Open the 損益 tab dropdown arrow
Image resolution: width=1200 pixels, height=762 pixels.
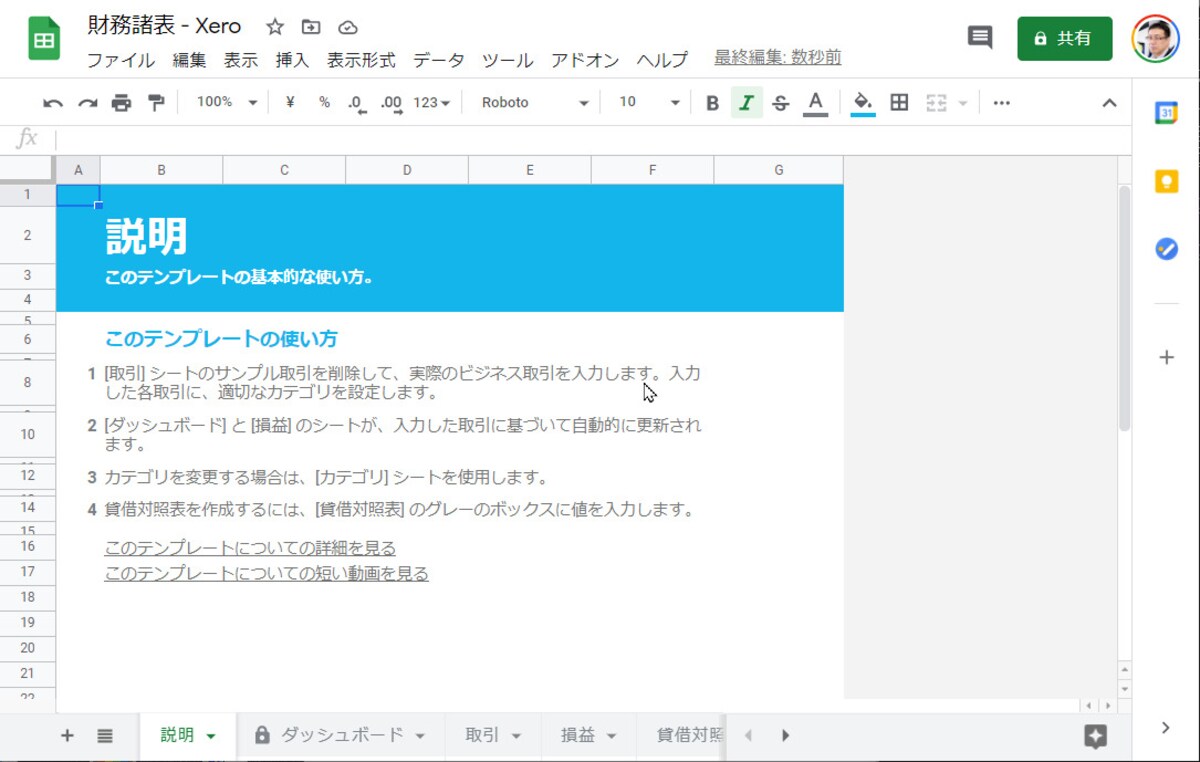tap(612, 737)
